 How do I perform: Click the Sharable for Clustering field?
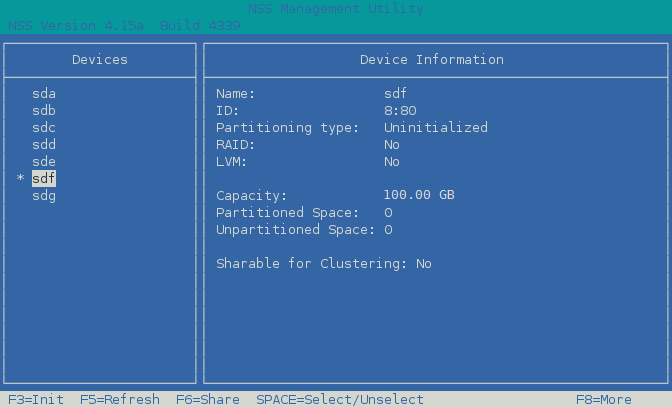[323, 263]
